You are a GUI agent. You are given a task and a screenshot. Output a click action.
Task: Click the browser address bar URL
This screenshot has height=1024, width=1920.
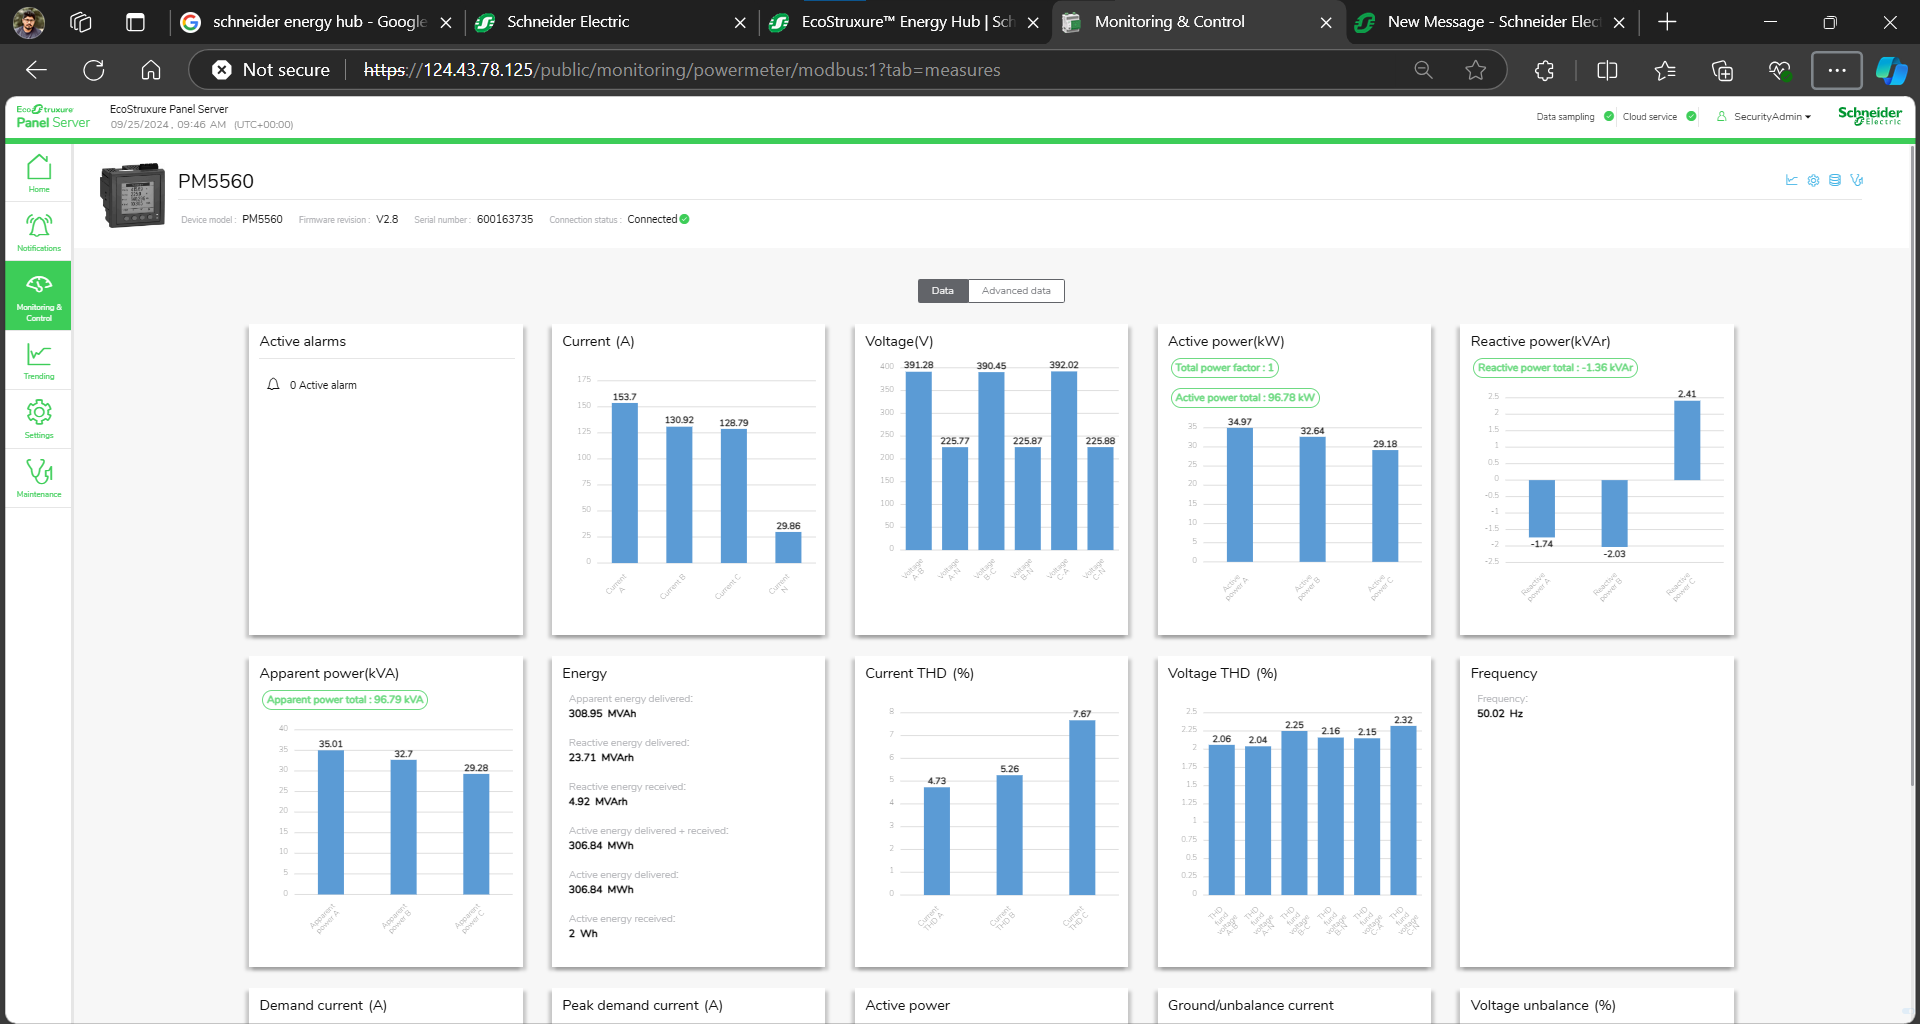coord(680,70)
